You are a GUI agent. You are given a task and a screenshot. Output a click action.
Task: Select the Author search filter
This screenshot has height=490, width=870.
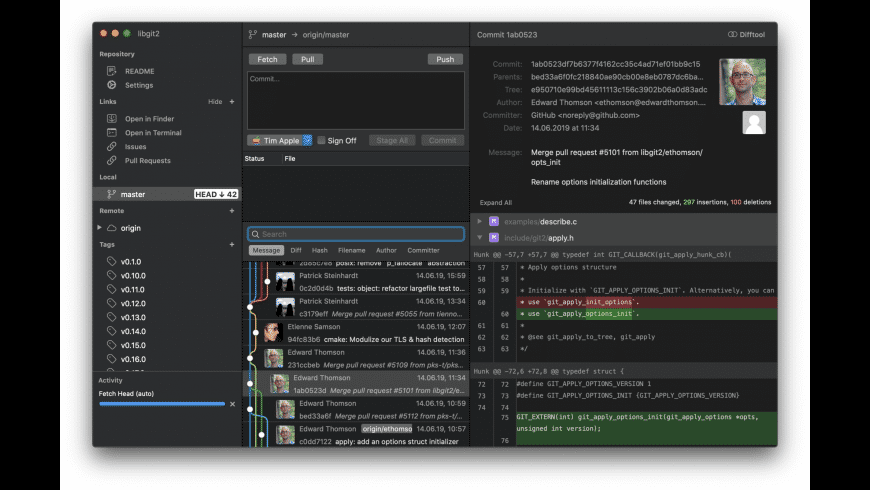point(386,250)
